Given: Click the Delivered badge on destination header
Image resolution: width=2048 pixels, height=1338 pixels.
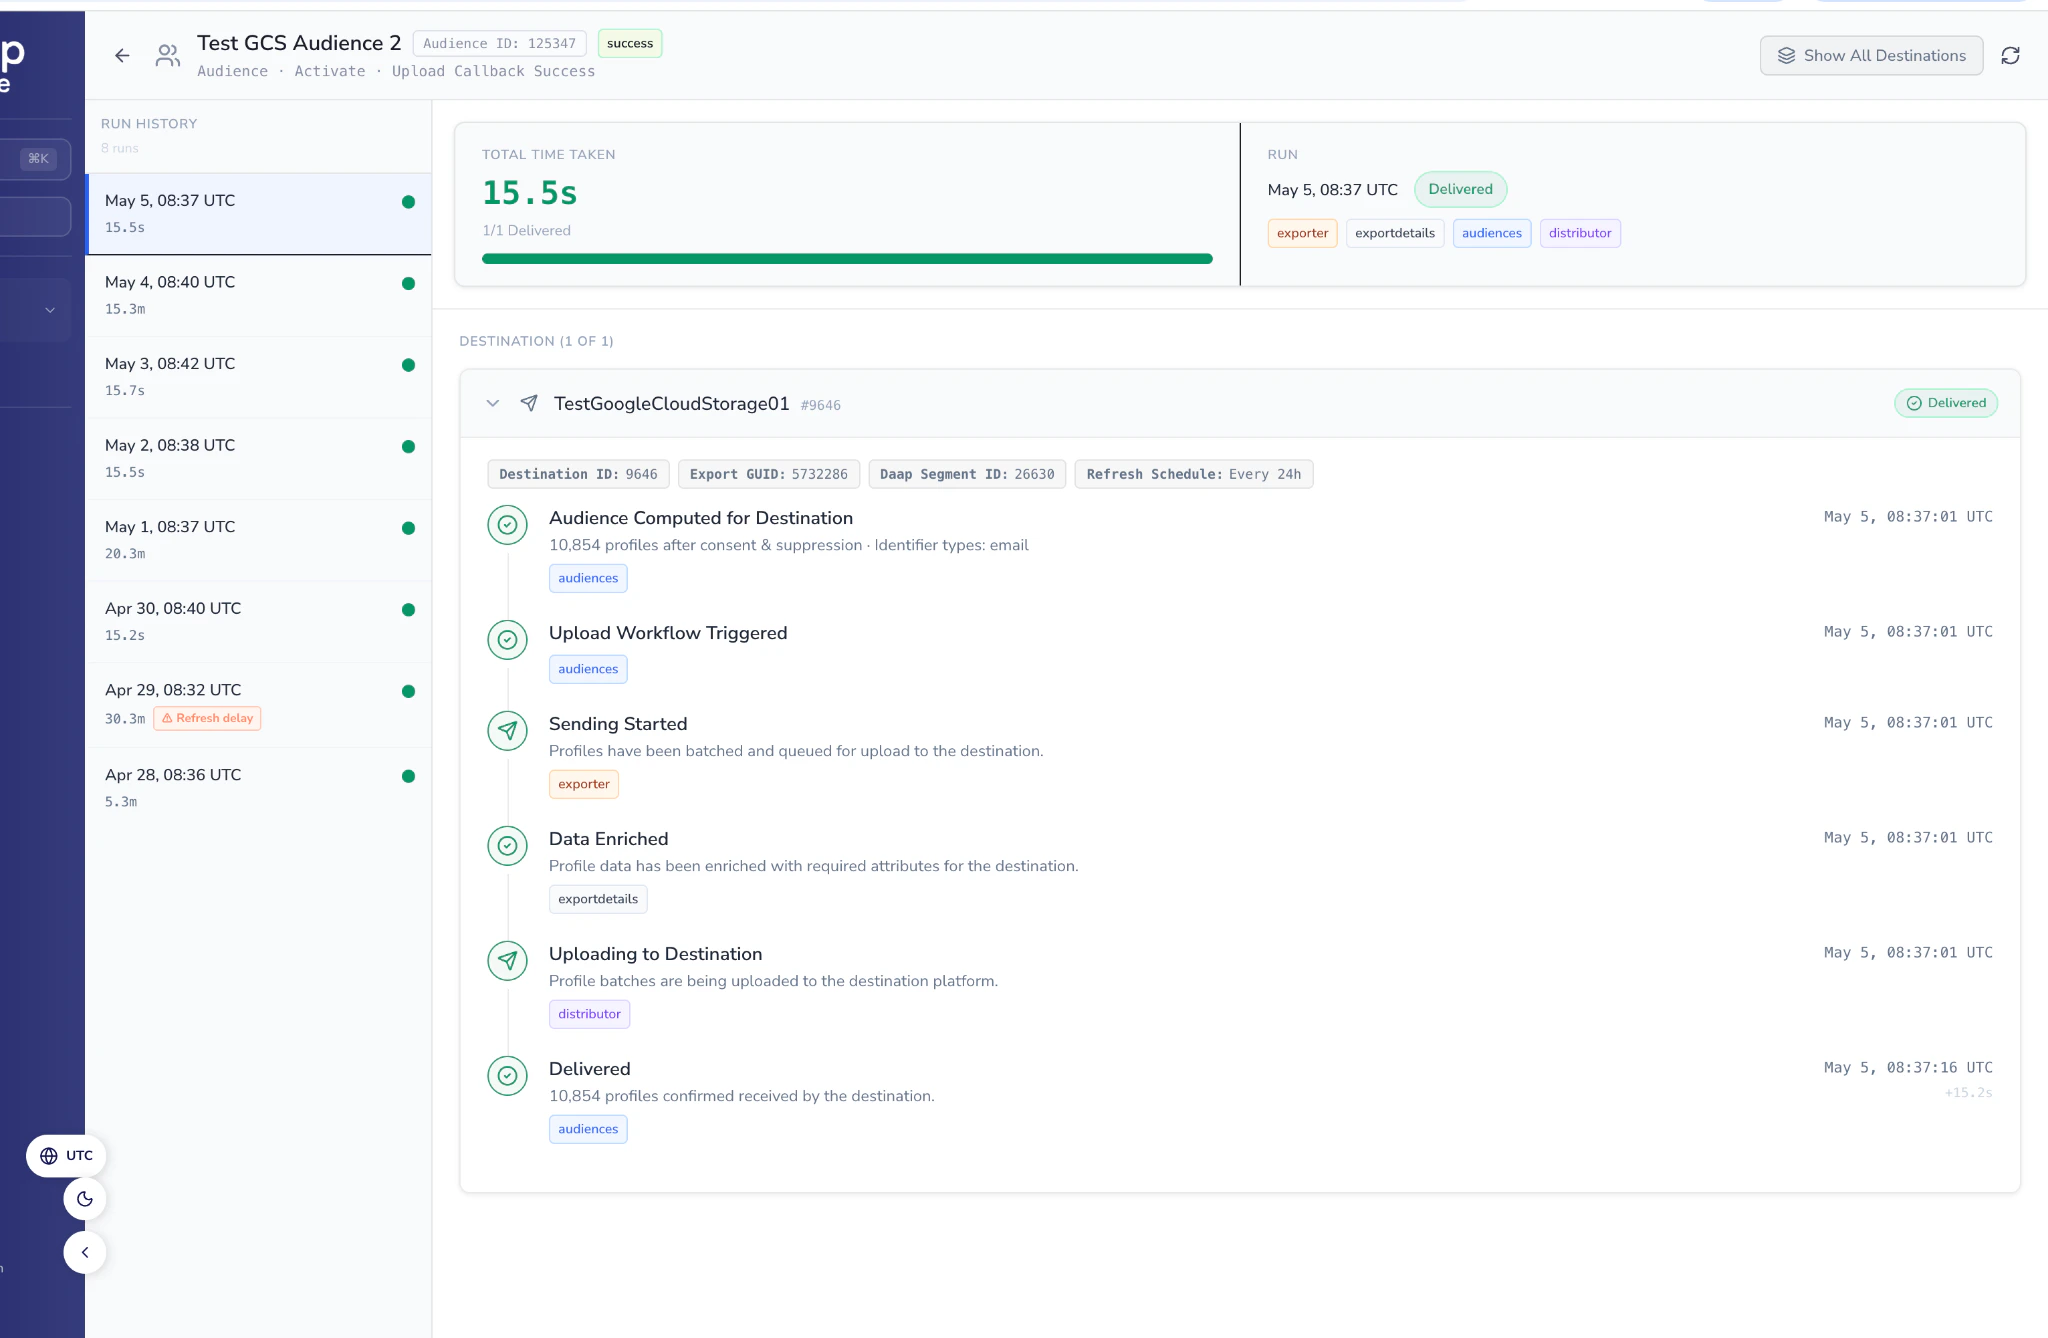Looking at the screenshot, I should tap(1946, 403).
